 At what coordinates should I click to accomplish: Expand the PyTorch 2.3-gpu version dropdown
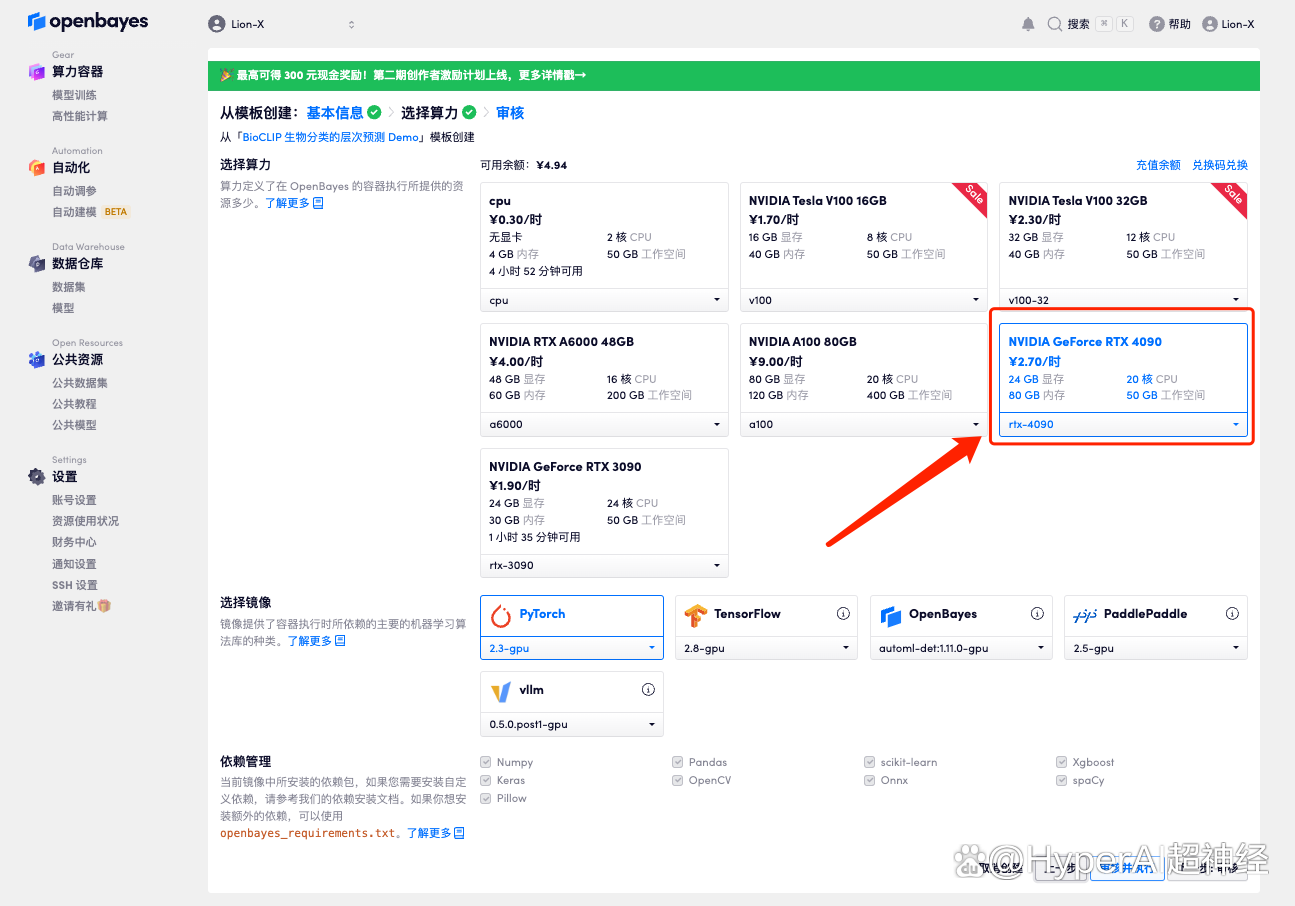pyautogui.click(x=571, y=649)
